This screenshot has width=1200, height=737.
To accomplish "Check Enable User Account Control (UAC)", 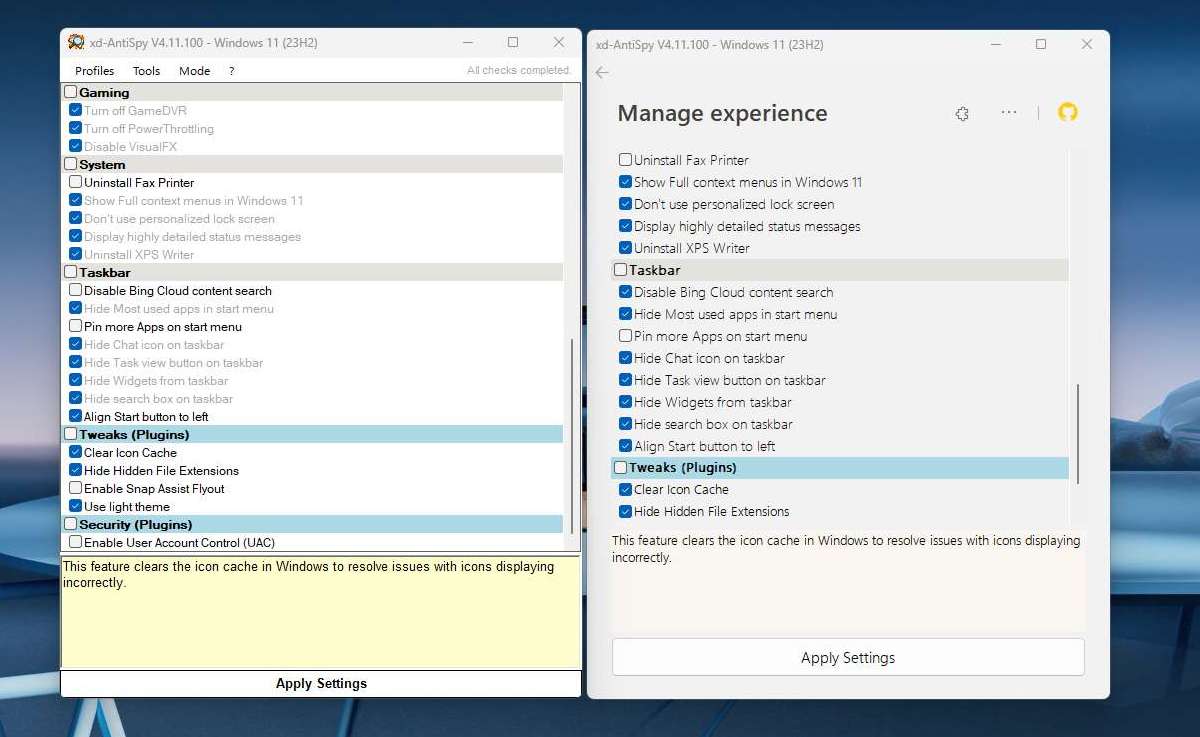I will click(x=76, y=542).
